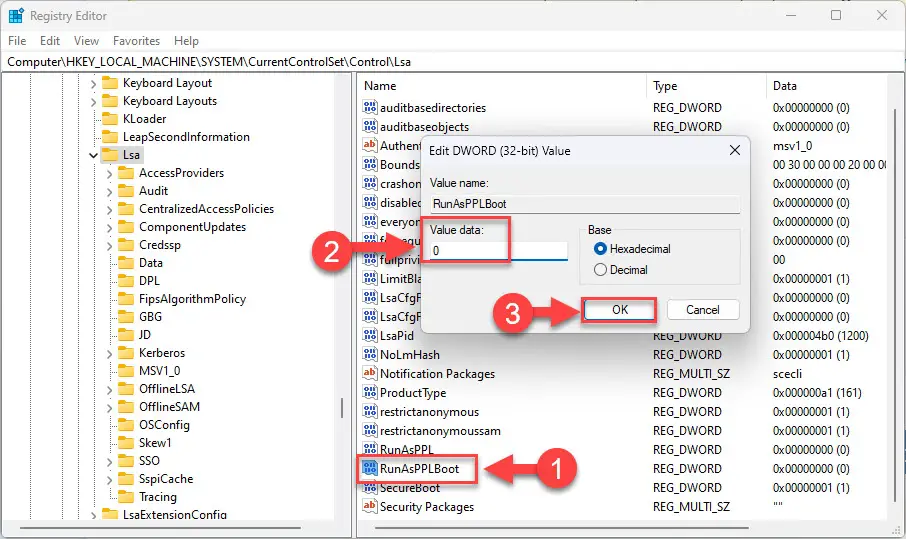This screenshot has width=906, height=539.
Task: Click the LsaPid value icon
Action: pos(370,336)
